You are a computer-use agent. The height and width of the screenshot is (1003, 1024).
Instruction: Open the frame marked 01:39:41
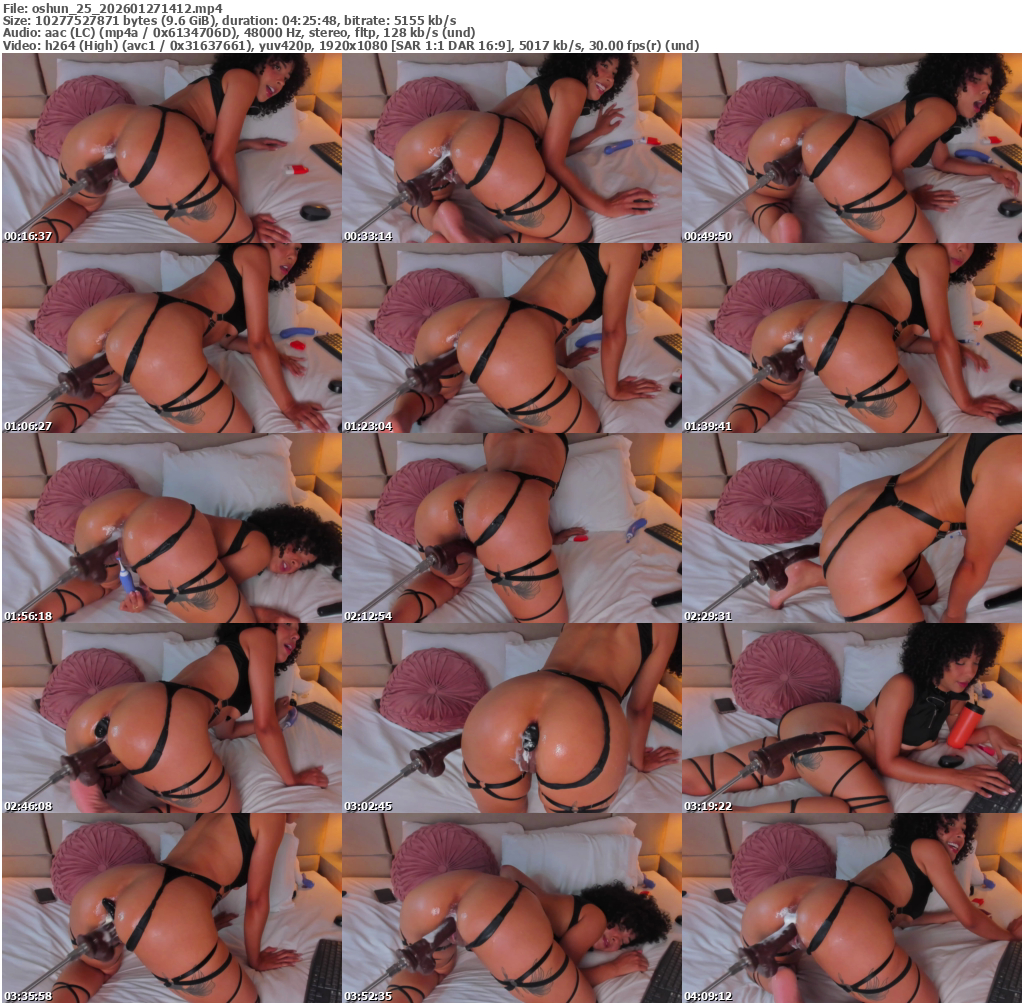point(852,338)
